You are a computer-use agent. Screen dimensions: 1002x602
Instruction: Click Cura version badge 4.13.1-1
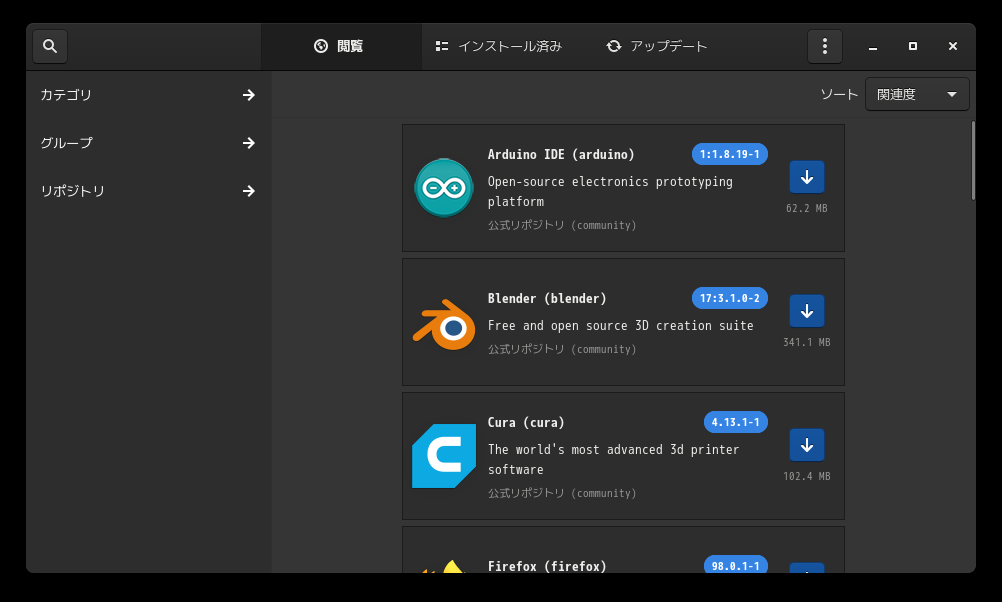tap(736, 422)
